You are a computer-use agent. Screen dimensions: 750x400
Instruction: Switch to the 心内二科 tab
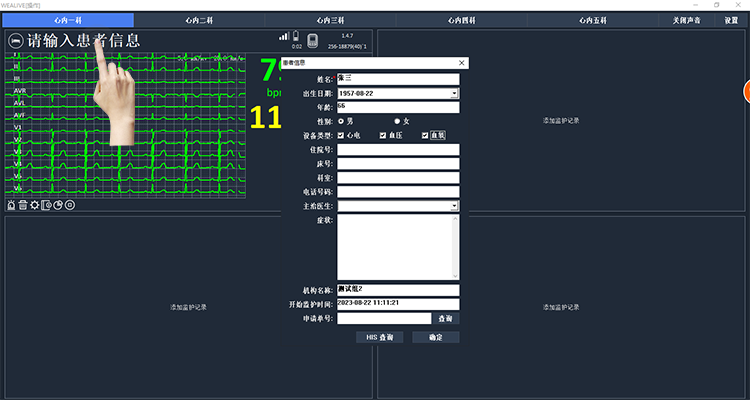pos(203,20)
